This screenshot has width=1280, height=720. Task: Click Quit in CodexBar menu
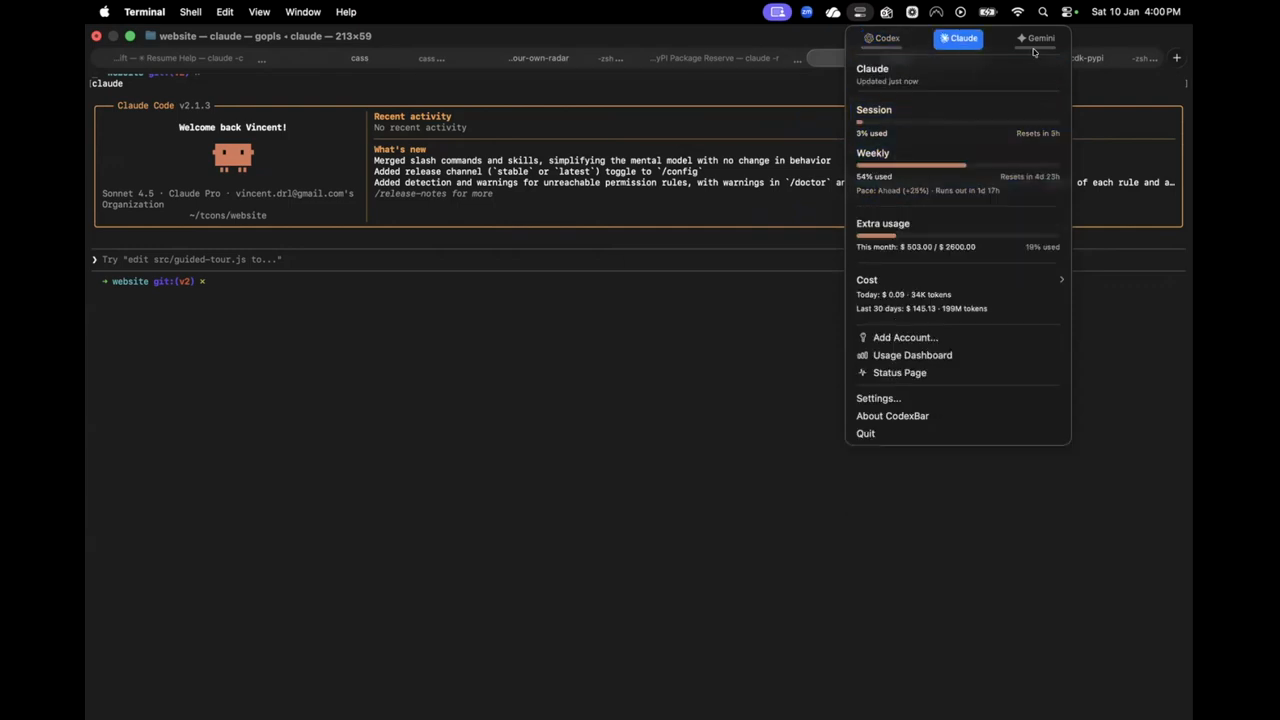coord(865,434)
